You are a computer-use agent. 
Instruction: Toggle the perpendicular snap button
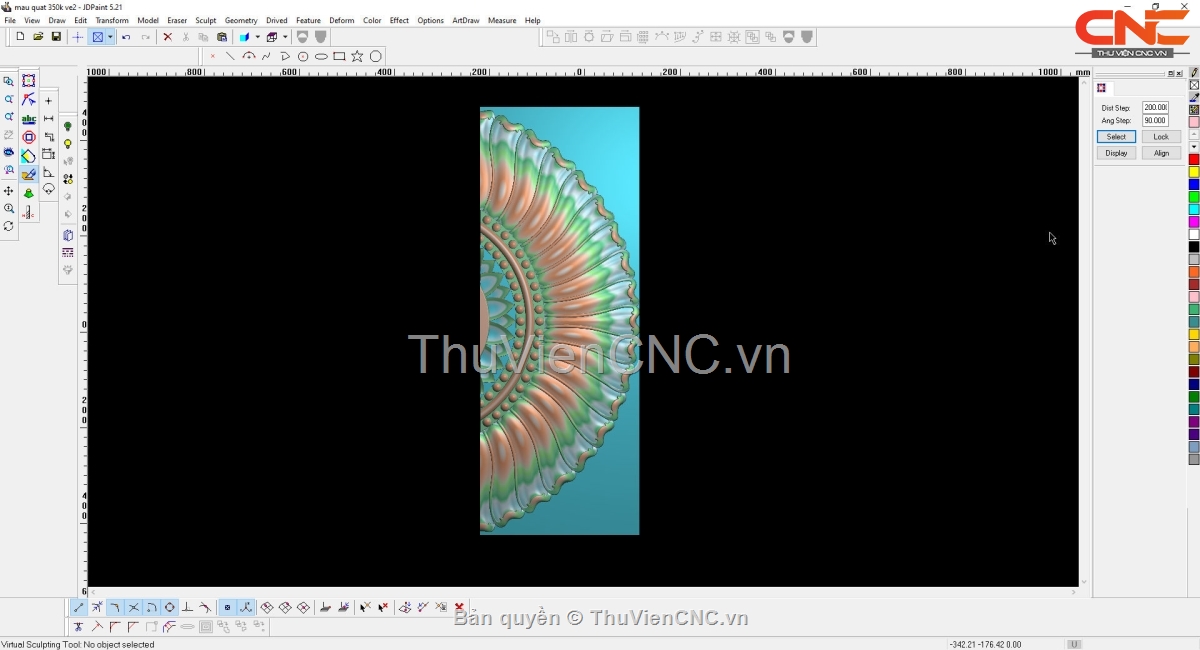(187, 607)
